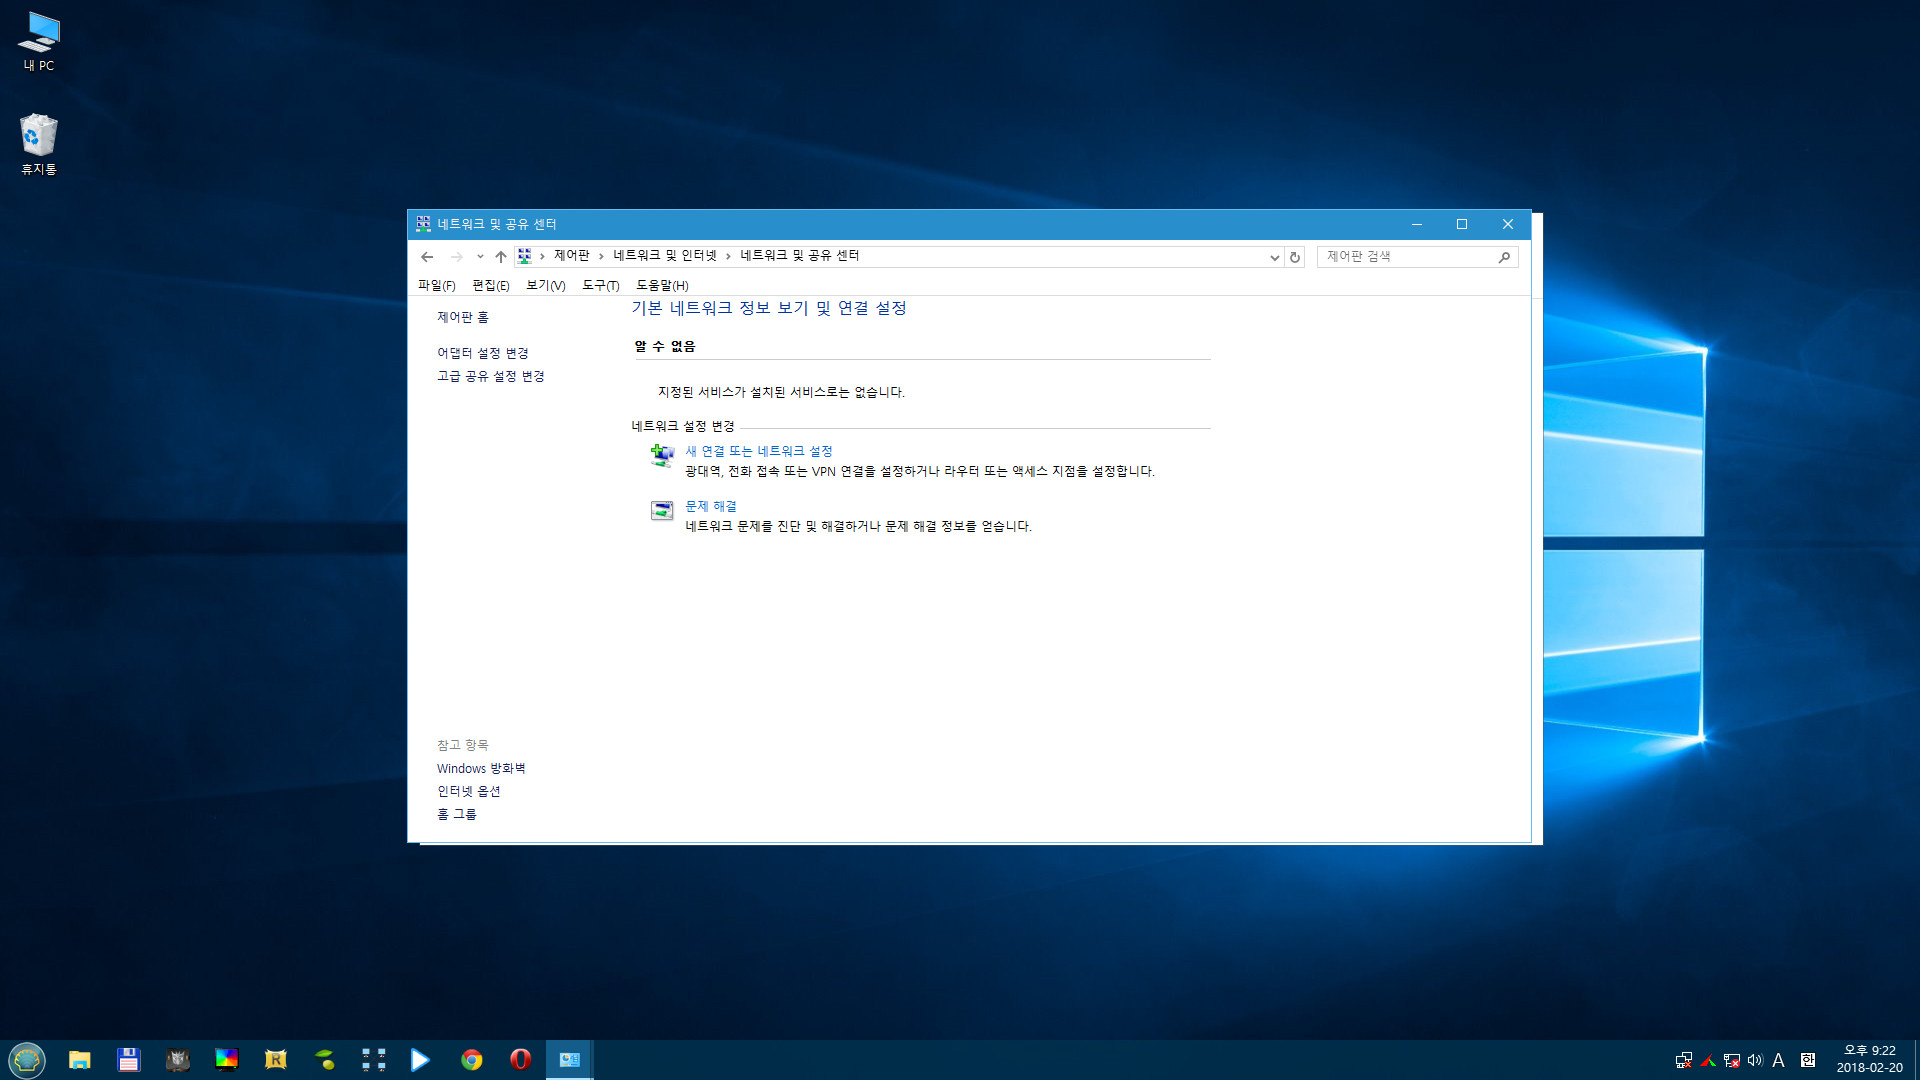Click the forward navigation arrow
The height and width of the screenshot is (1080, 1920).
click(457, 257)
